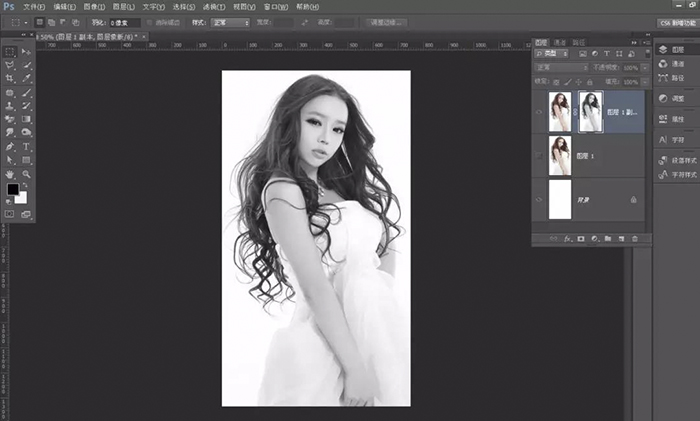Select the Rectangular Marquee tool
This screenshot has width=700, height=421.
click(10, 50)
